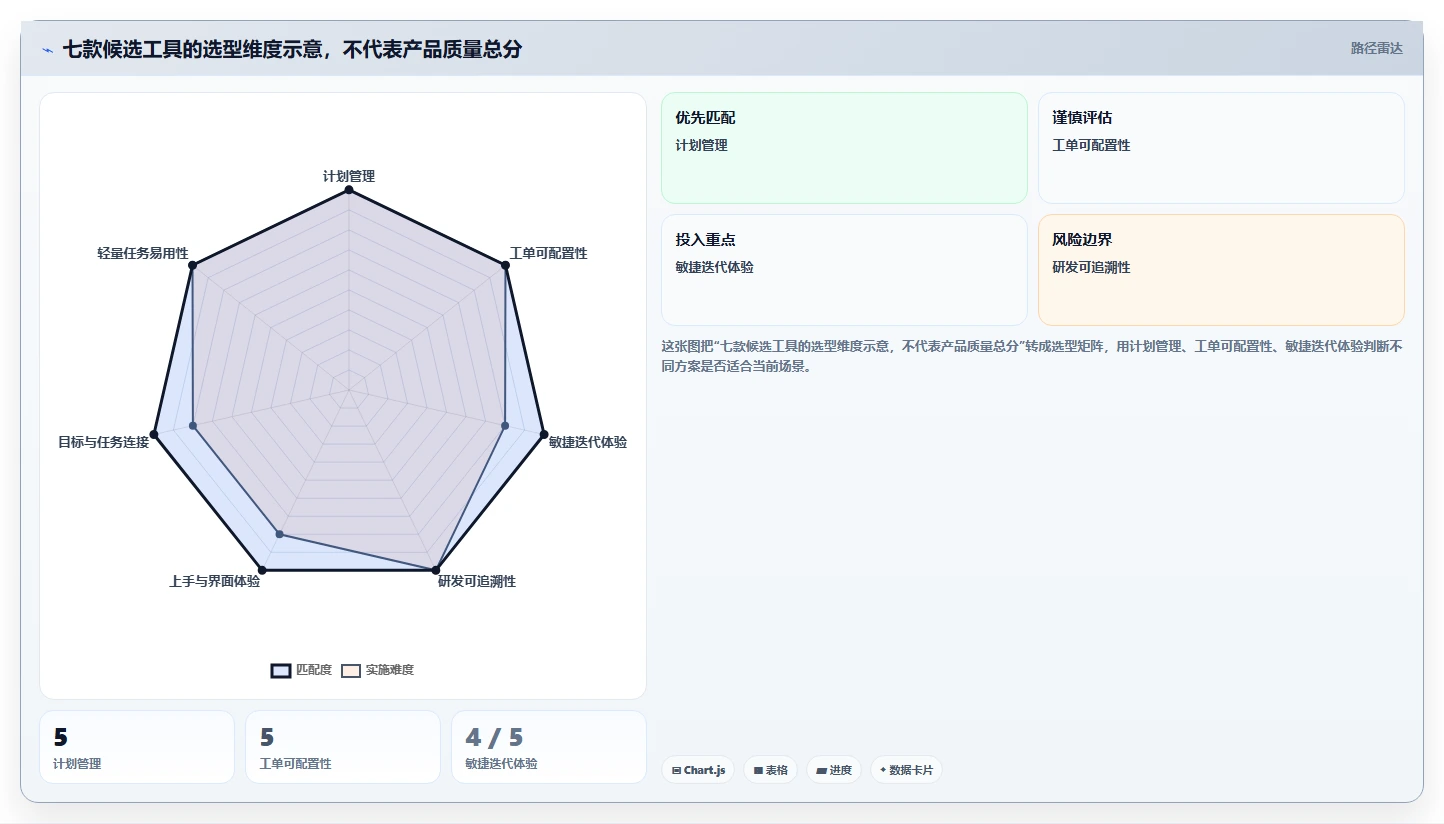Image resolution: width=1444 pixels, height=824 pixels.
Task: Open the 优先匹配 card
Action: (x=844, y=148)
